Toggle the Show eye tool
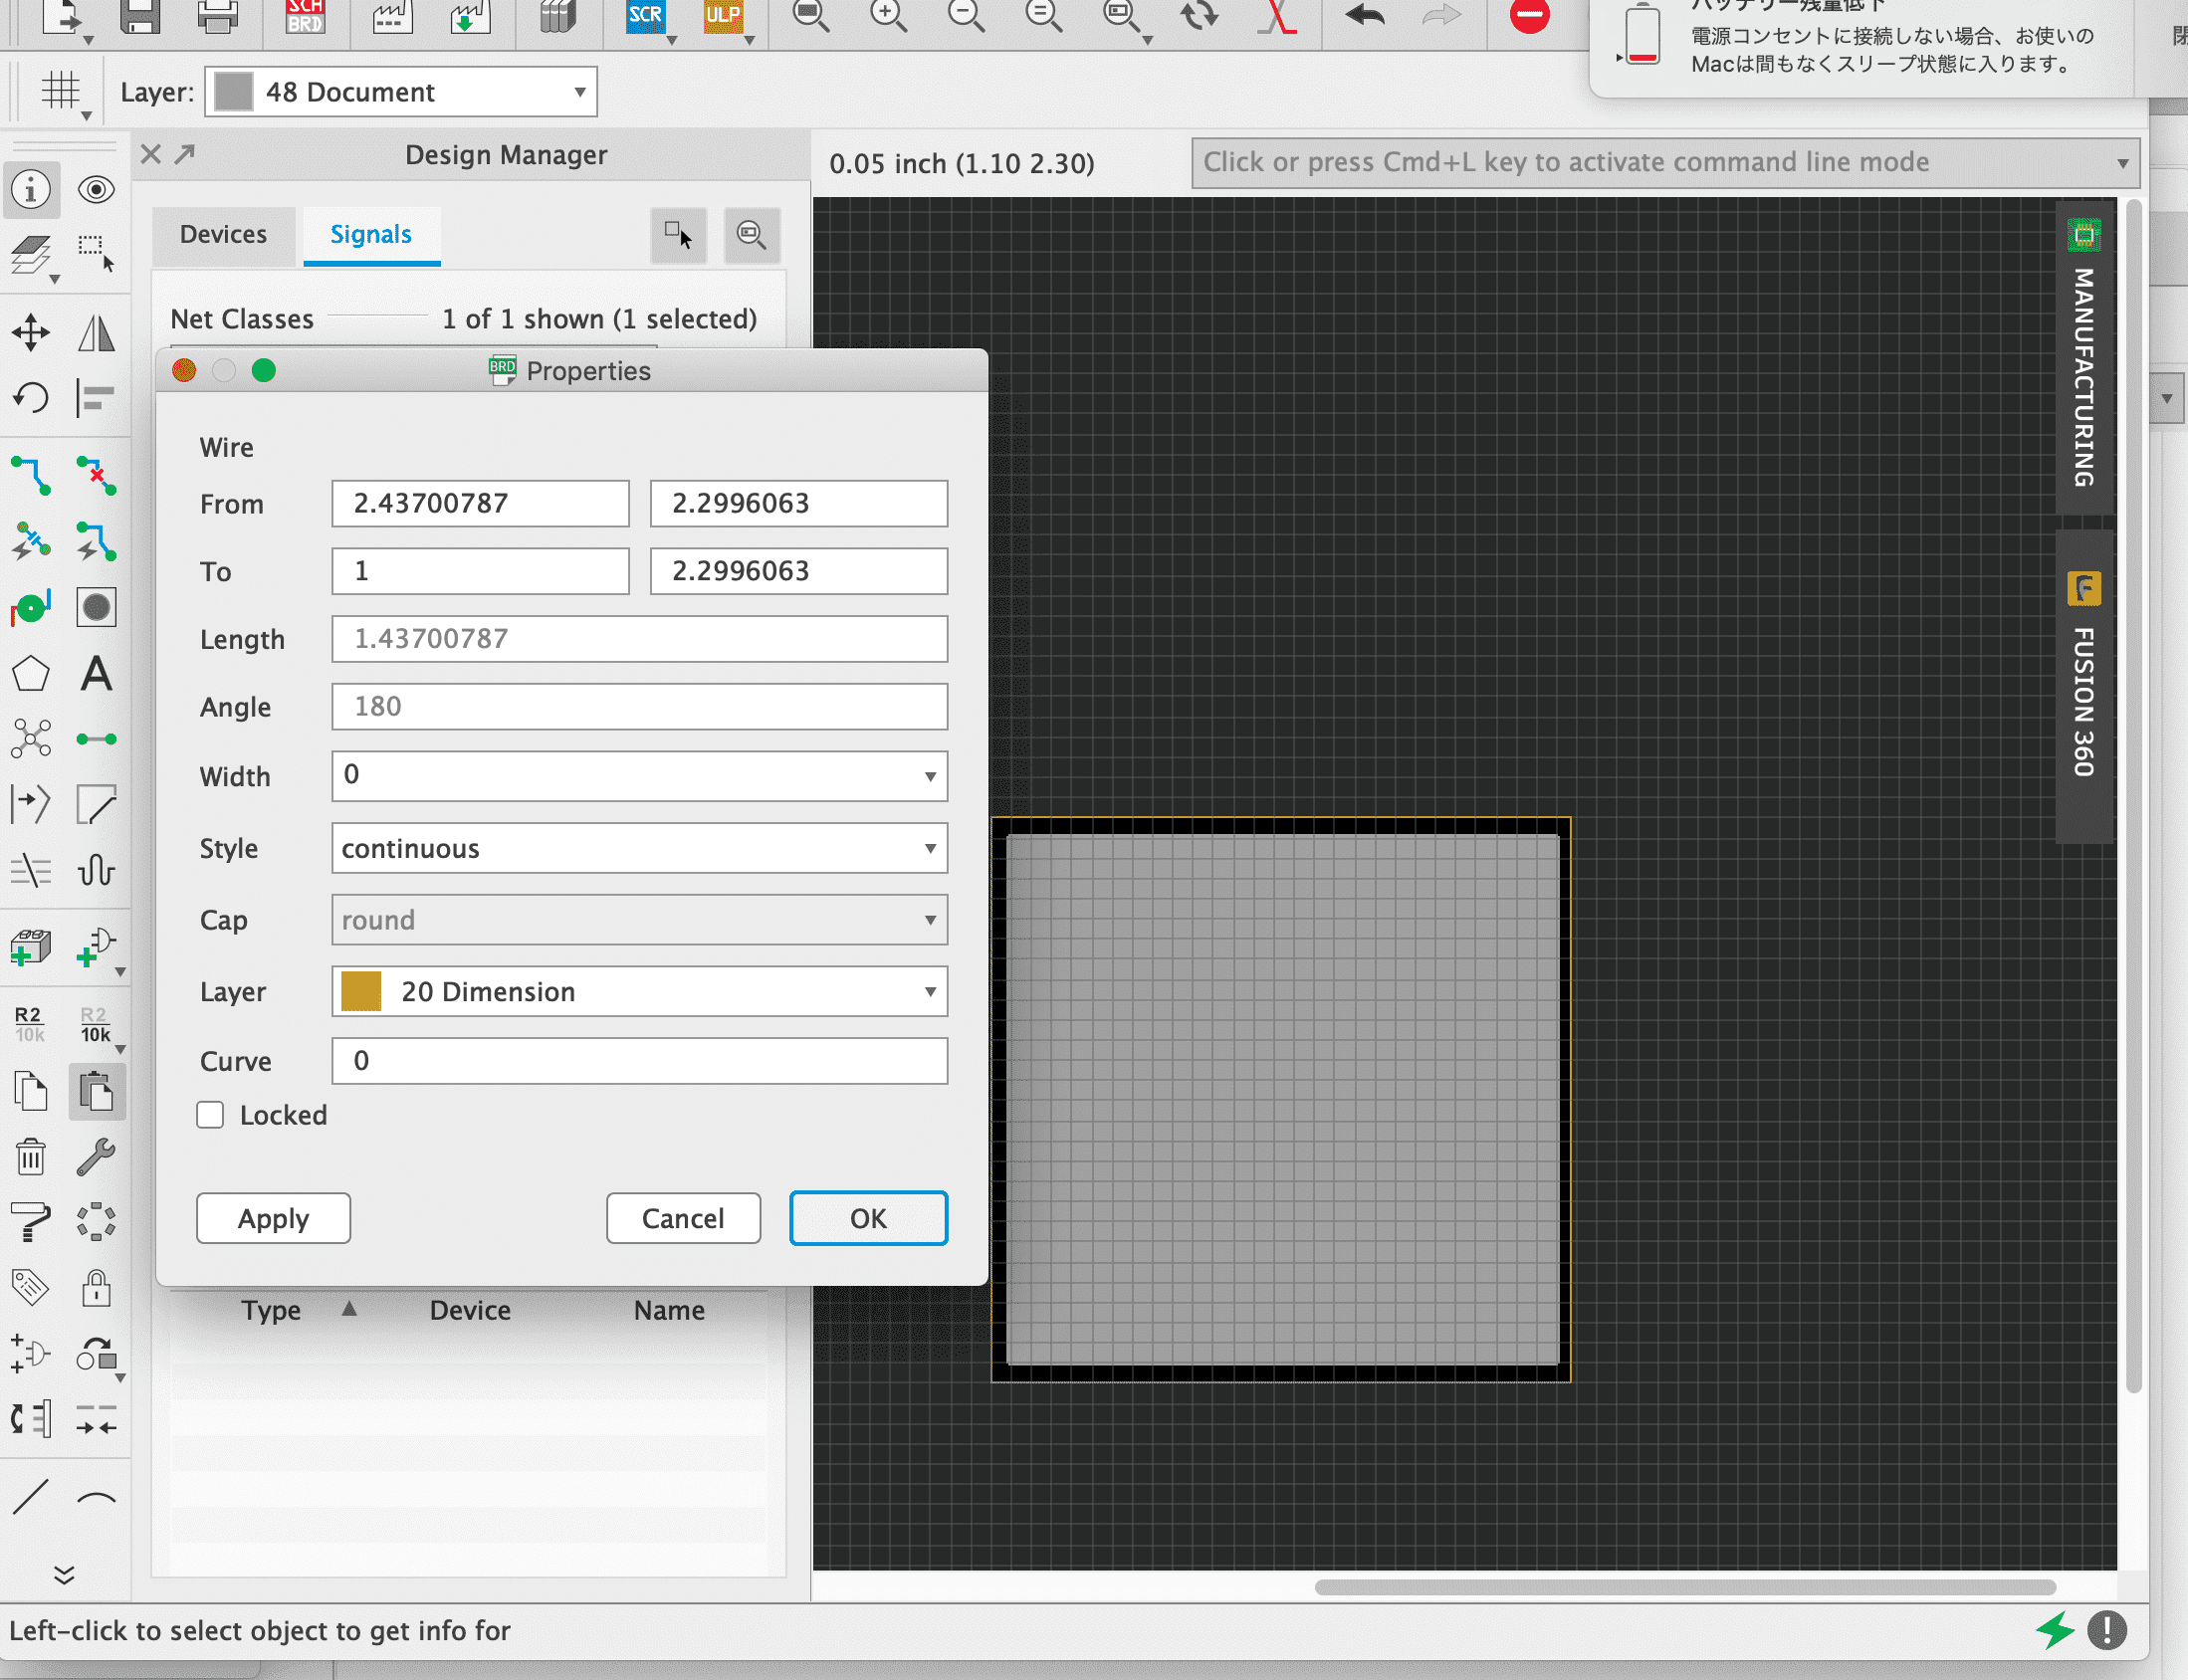Viewport: 2188px width, 1680px height. point(96,189)
